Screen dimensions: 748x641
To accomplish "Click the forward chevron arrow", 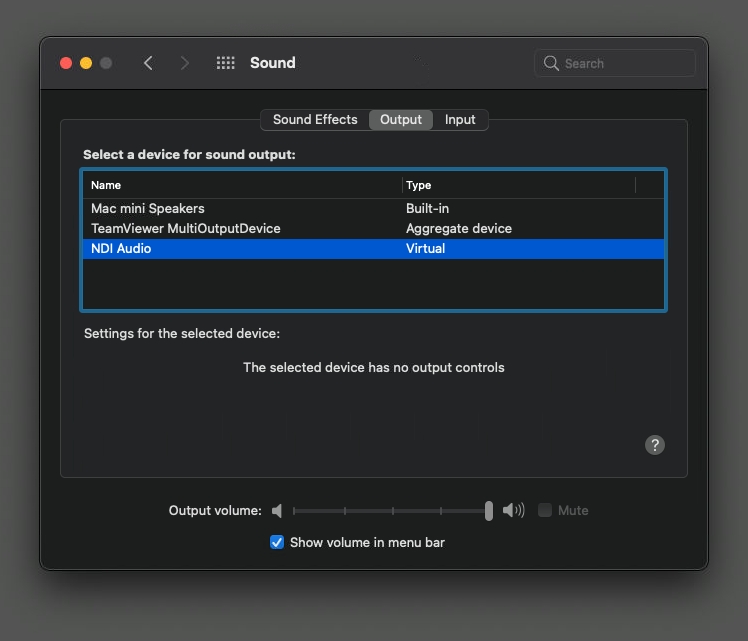I will pos(184,63).
